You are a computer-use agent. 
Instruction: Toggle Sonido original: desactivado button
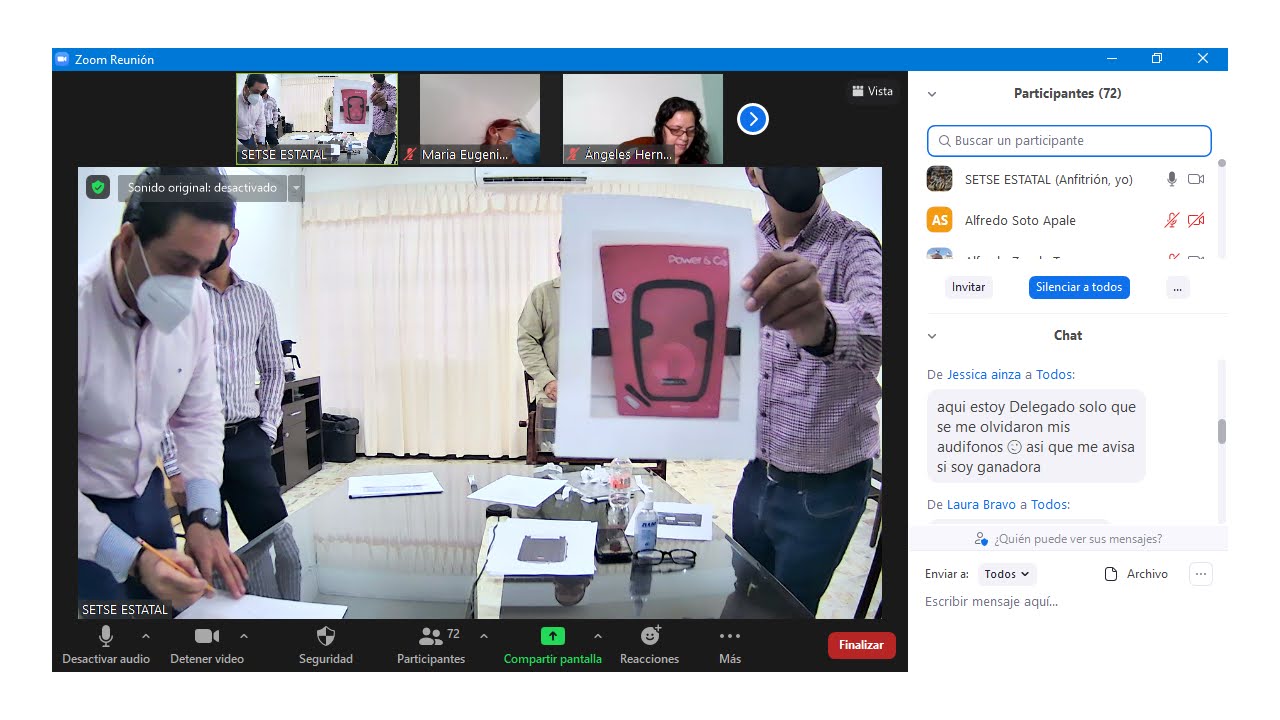pyautogui.click(x=202, y=188)
